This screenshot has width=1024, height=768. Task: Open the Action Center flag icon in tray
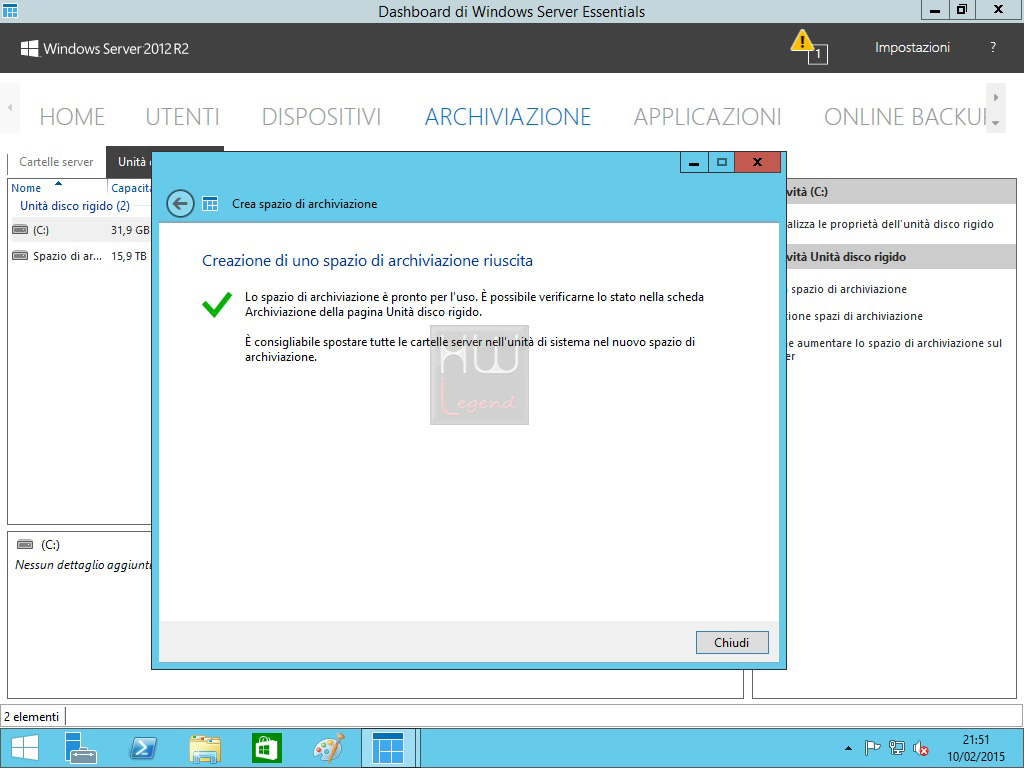point(872,748)
